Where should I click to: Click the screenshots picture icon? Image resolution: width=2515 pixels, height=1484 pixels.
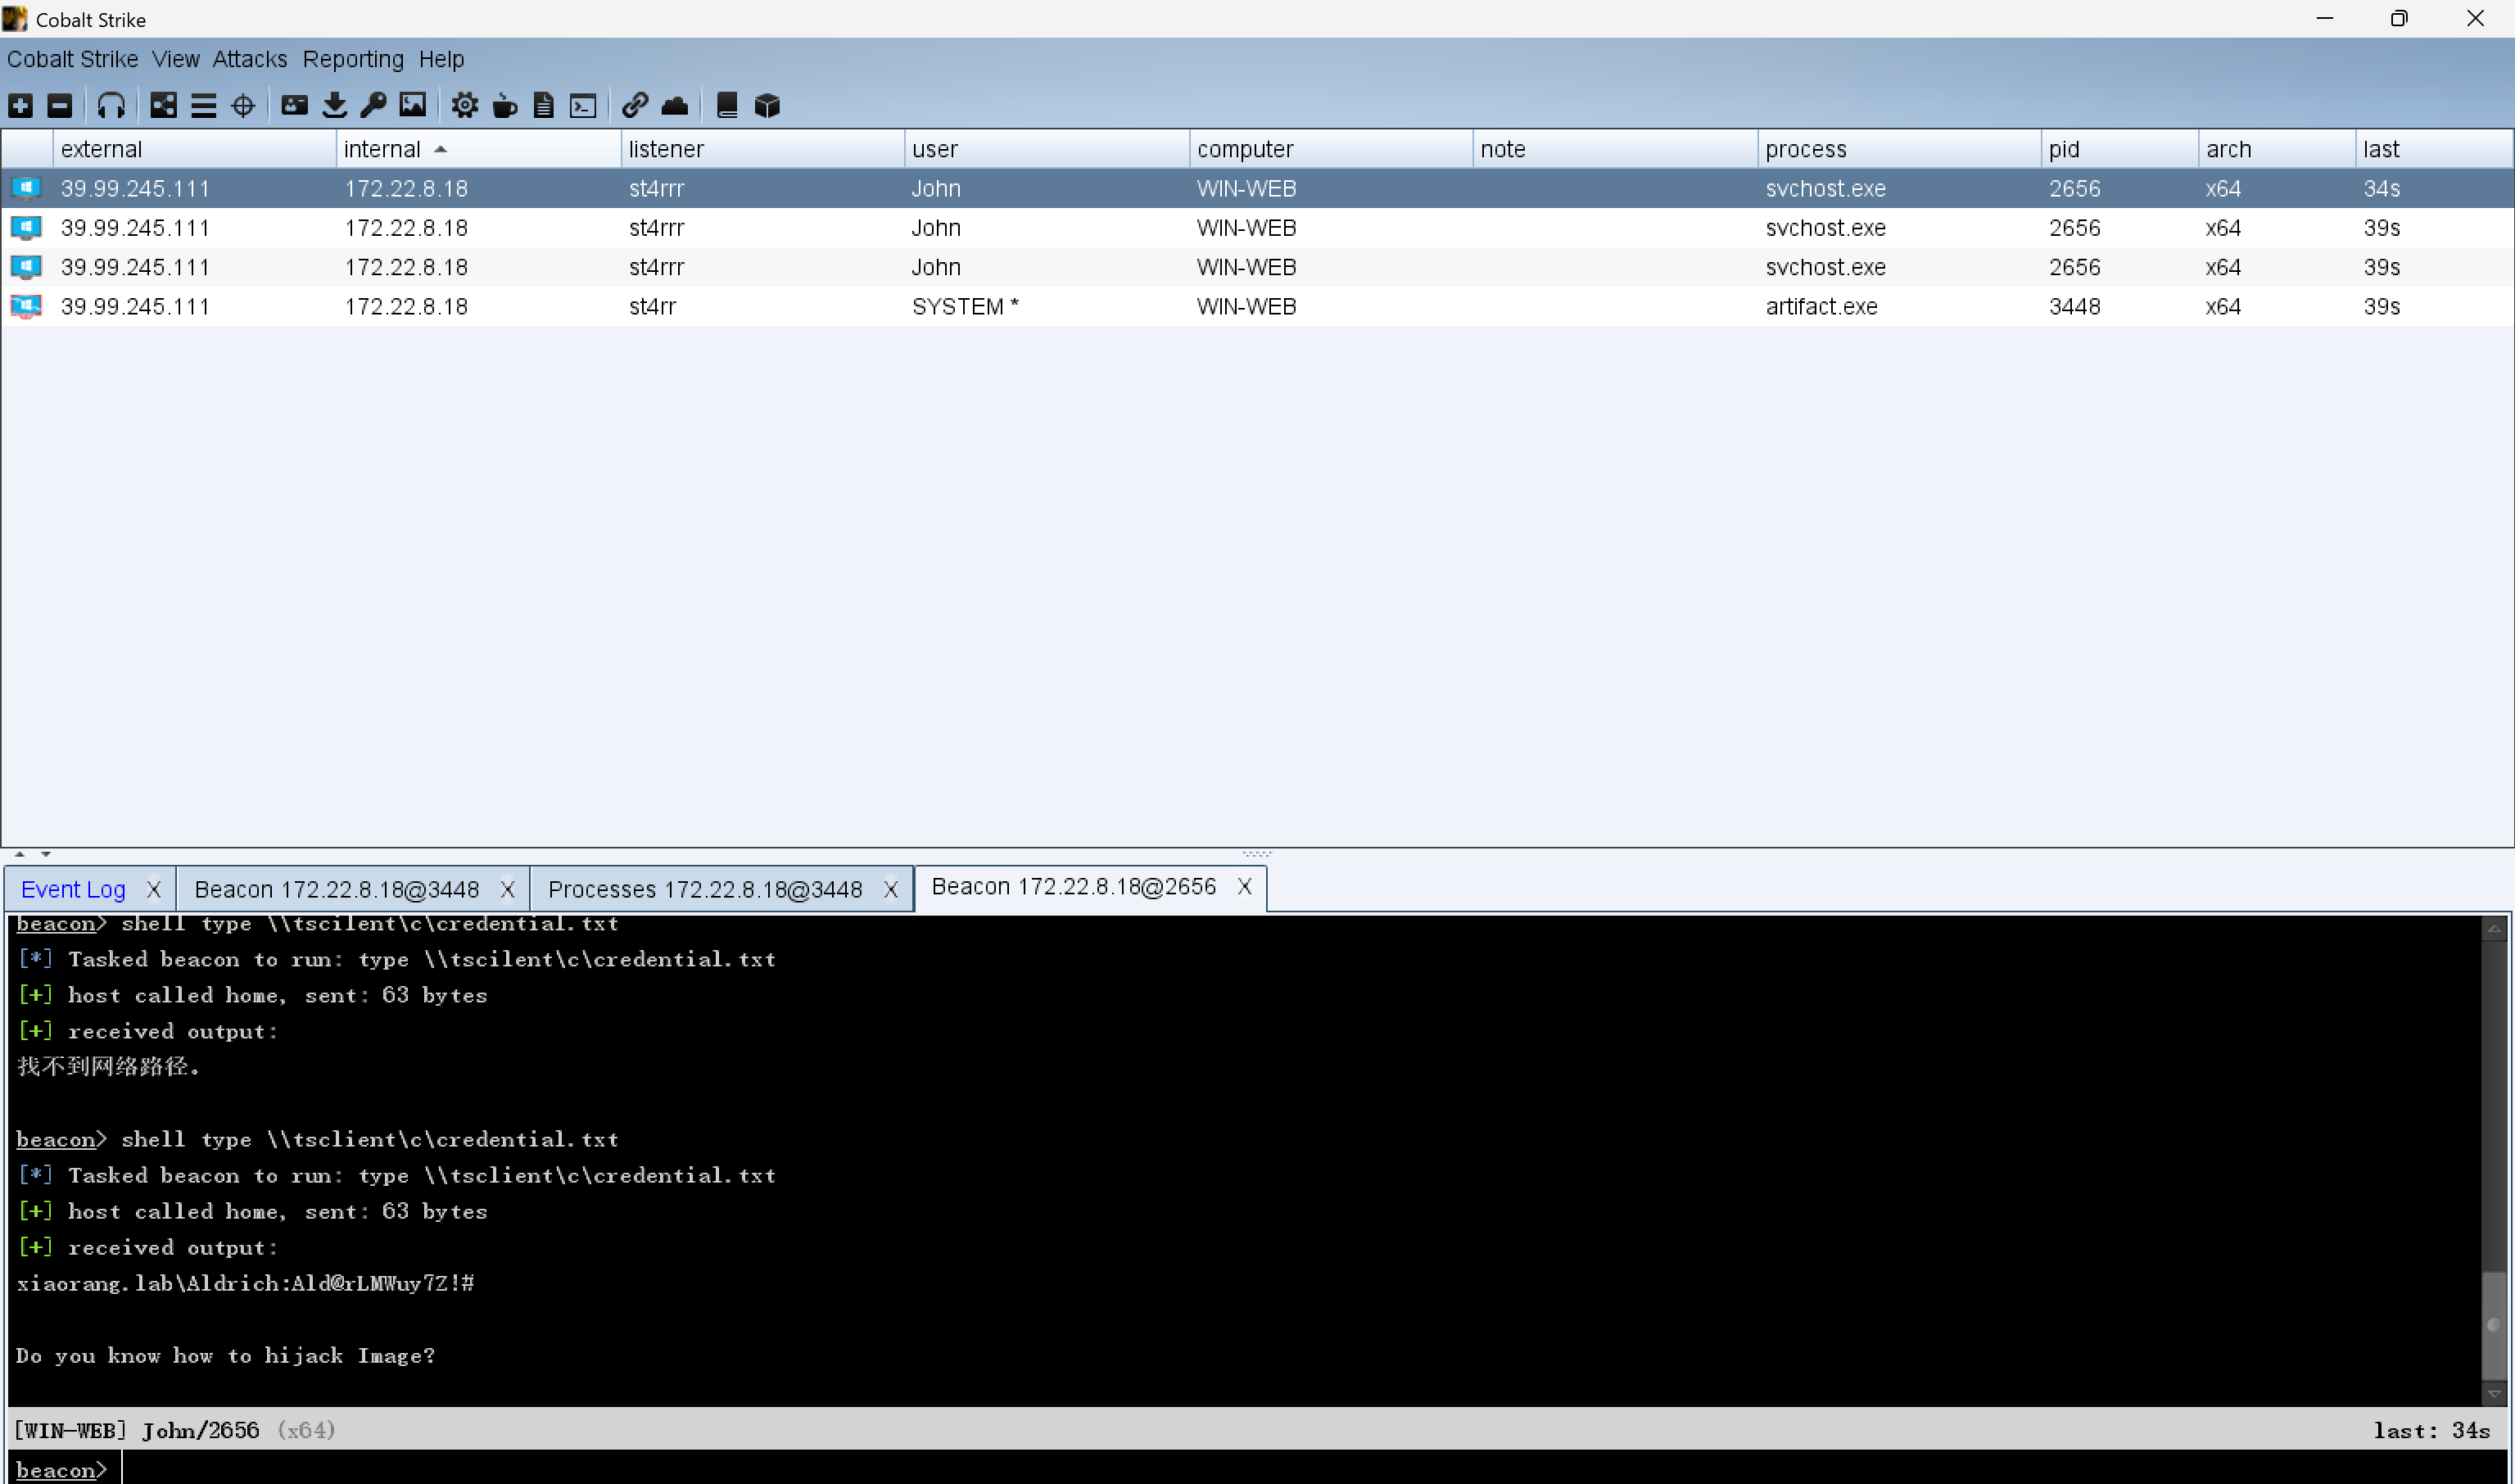(412, 105)
